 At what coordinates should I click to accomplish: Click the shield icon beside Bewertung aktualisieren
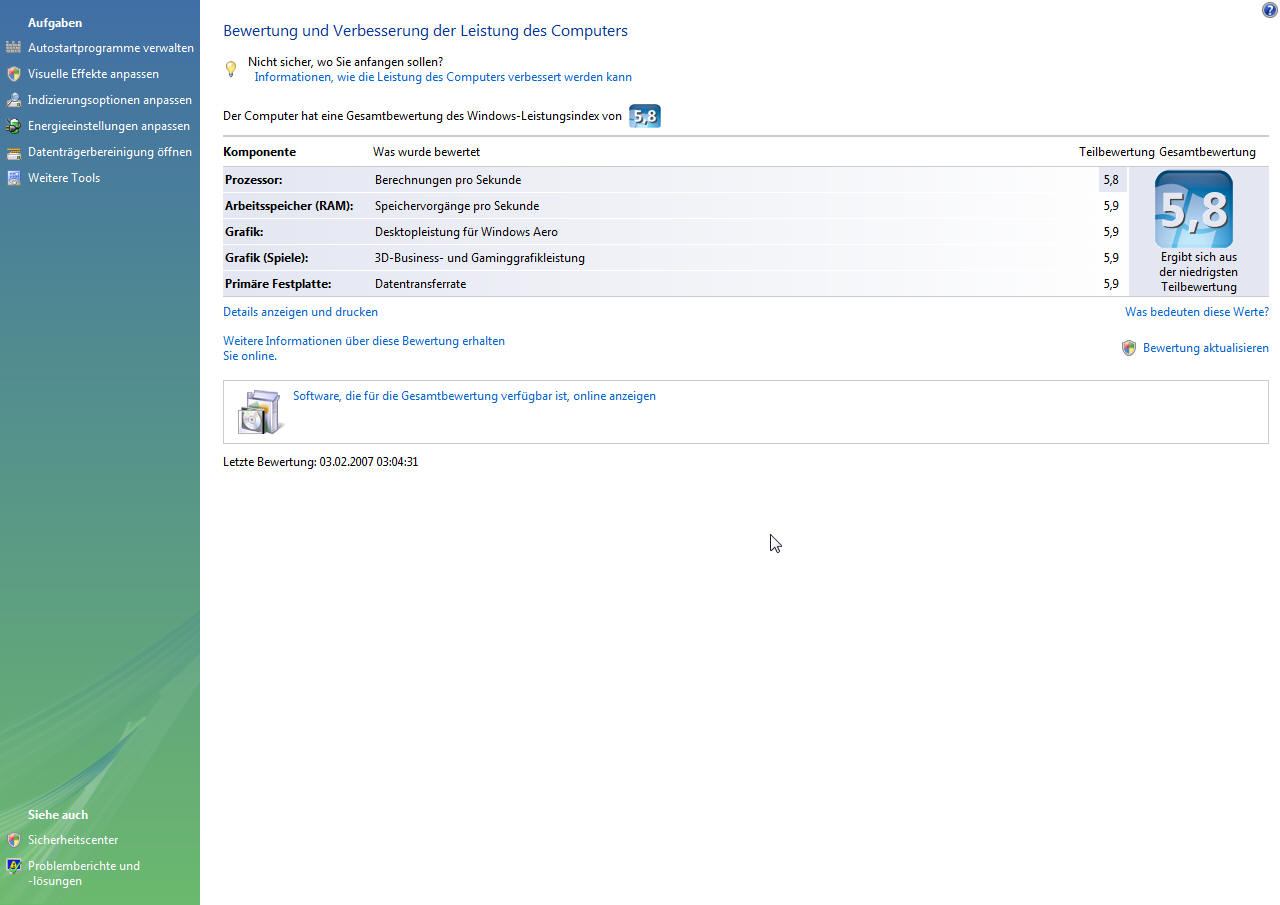pyautogui.click(x=1129, y=348)
